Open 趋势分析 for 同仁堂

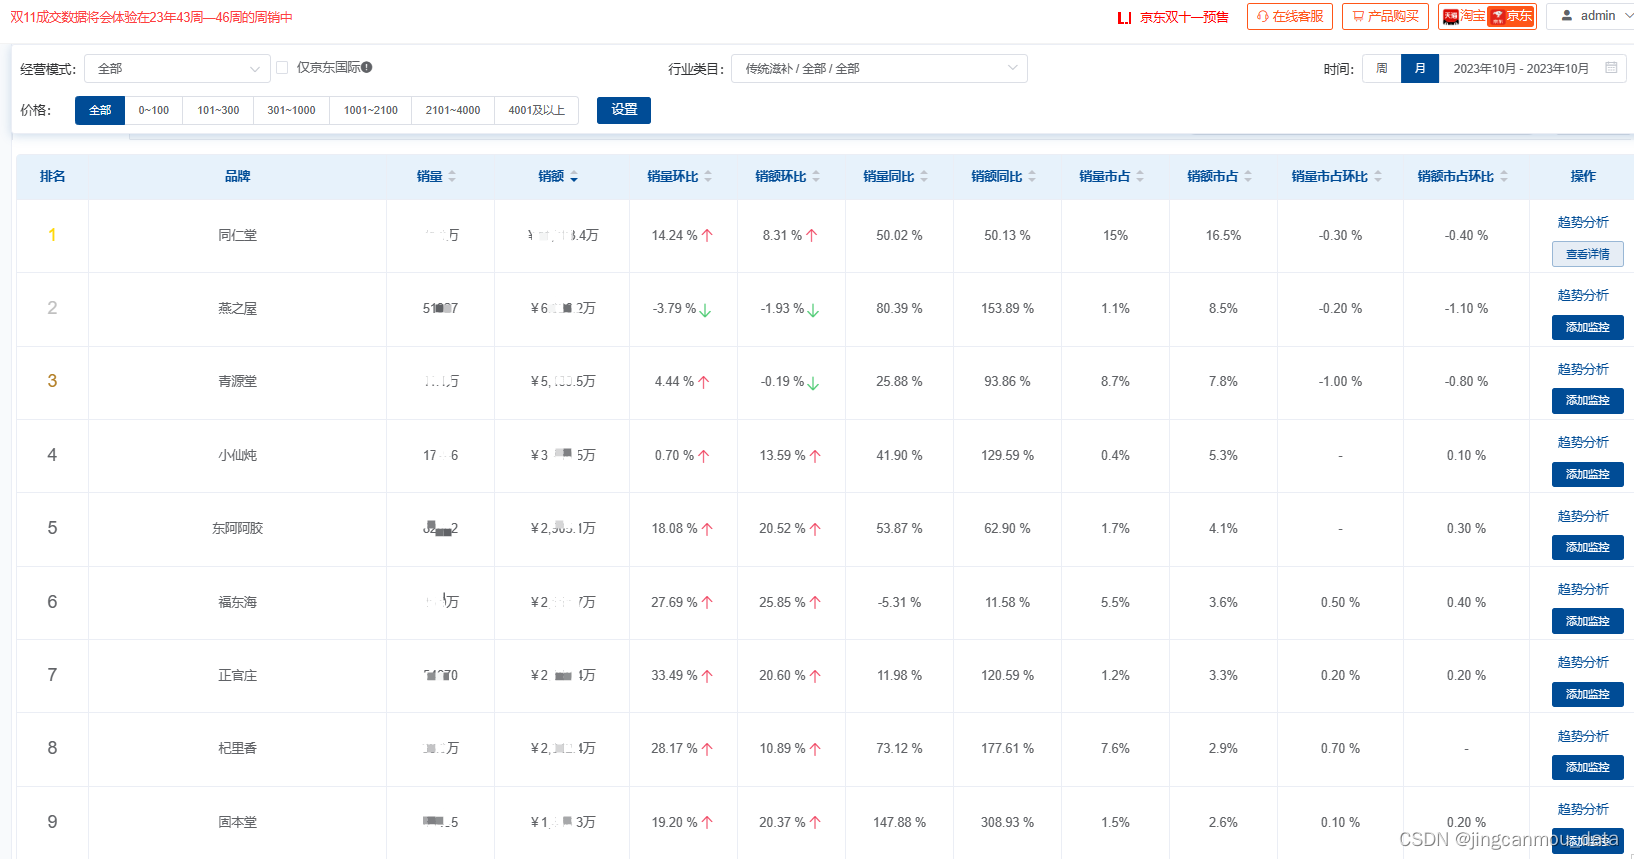pyautogui.click(x=1583, y=222)
